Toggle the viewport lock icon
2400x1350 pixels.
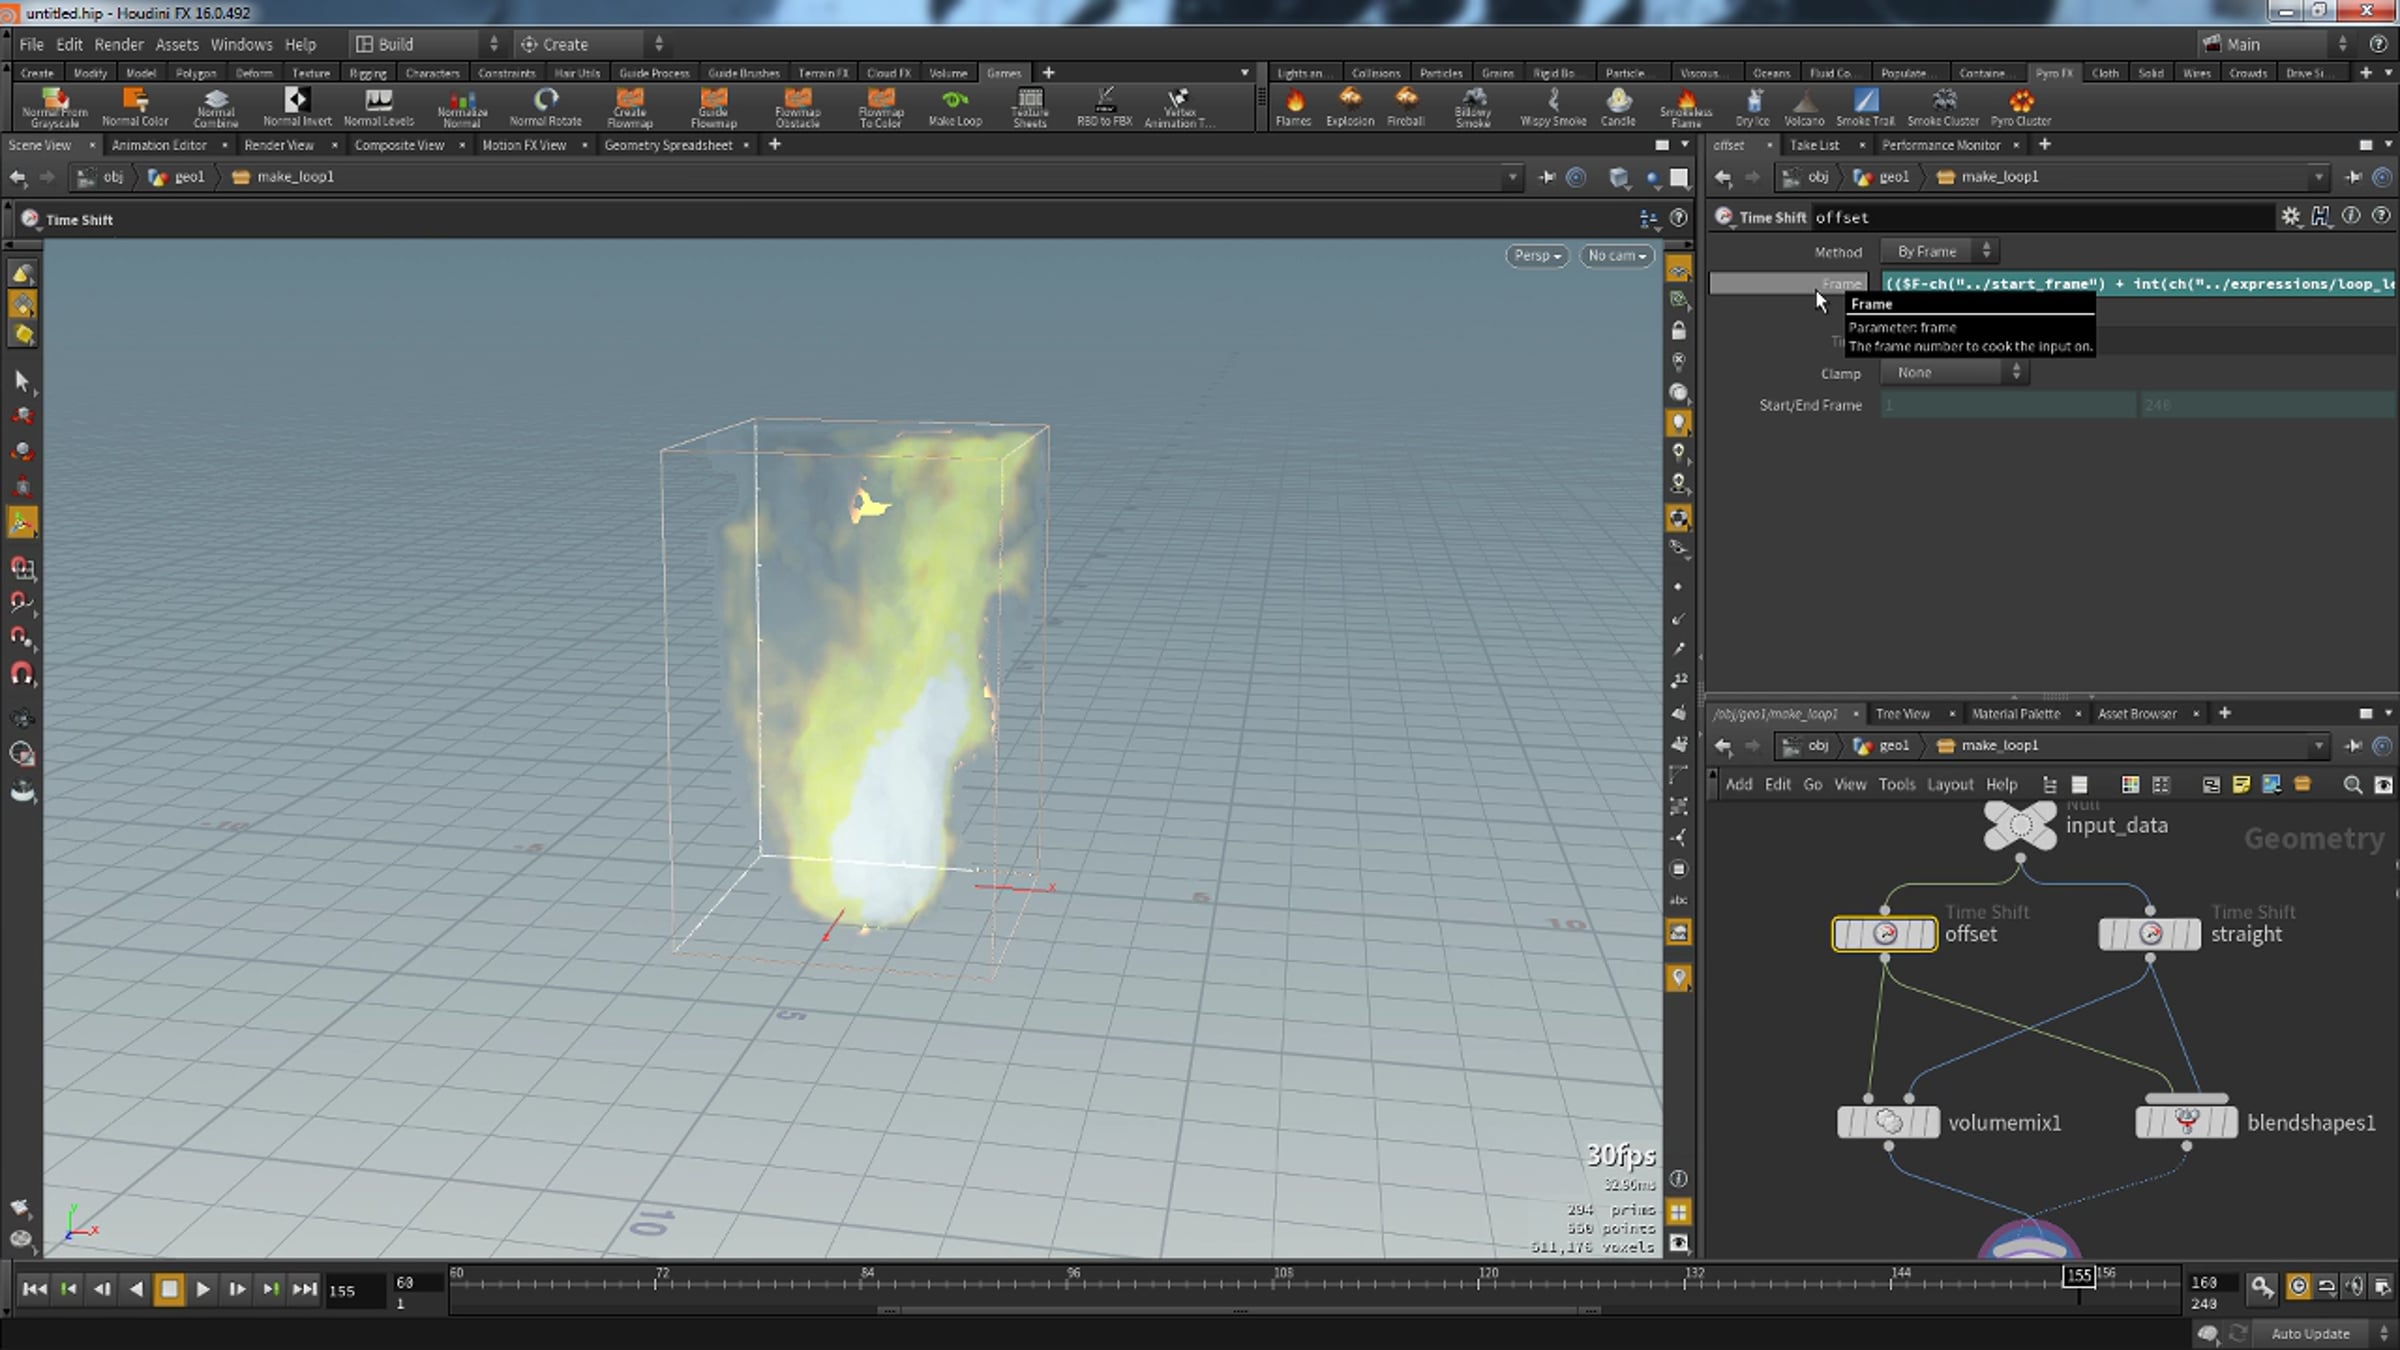pyautogui.click(x=1679, y=330)
